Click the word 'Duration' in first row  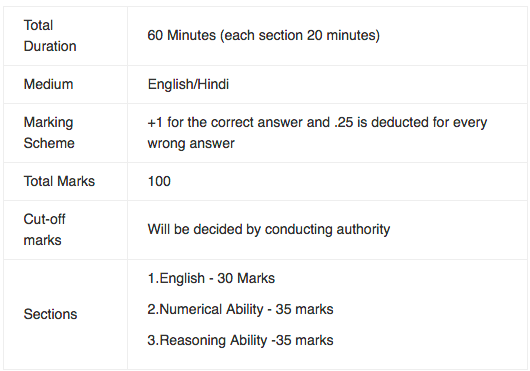pos(50,46)
